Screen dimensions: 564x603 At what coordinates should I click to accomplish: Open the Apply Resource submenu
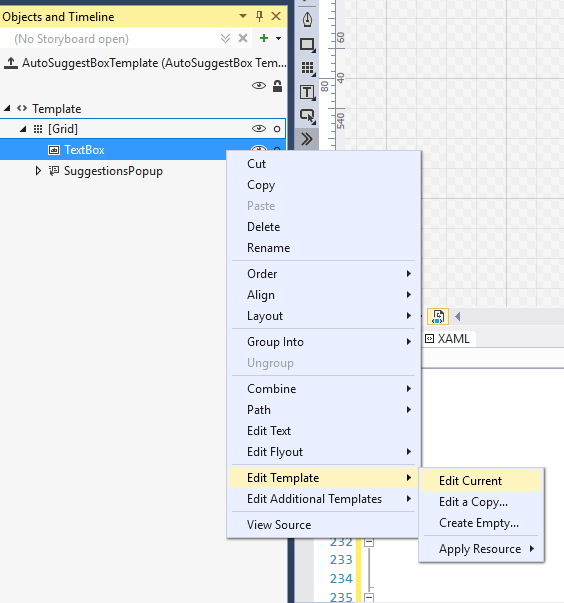point(481,549)
